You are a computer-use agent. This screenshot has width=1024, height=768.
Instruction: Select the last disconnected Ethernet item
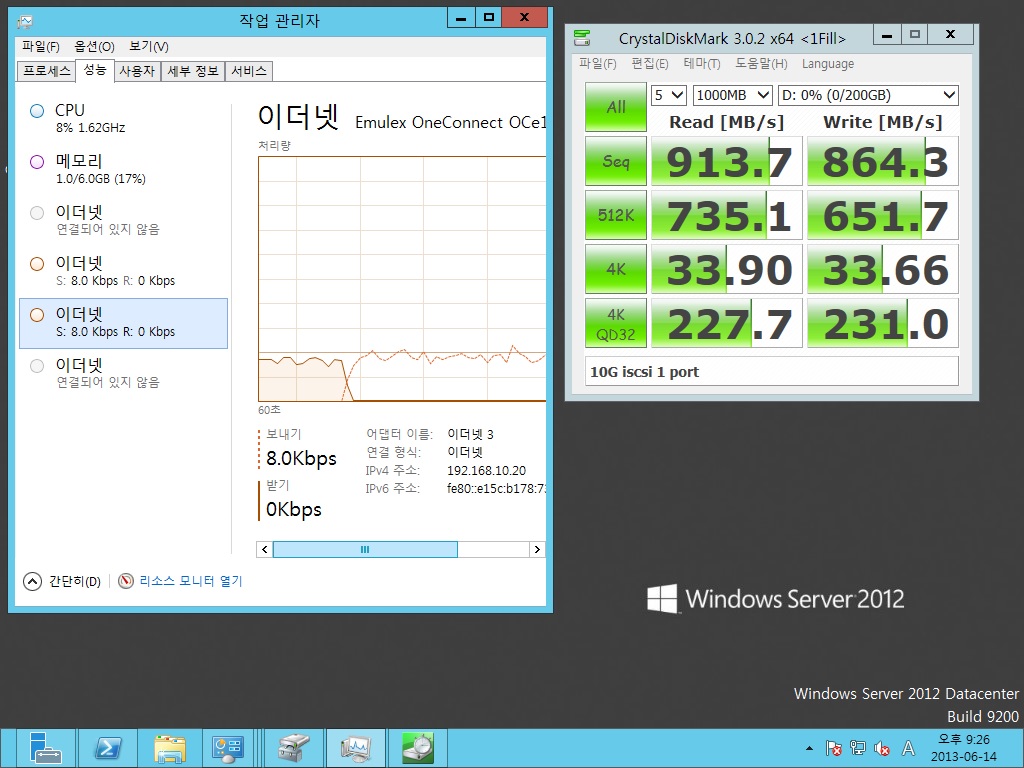pyautogui.click(x=123, y=374)
